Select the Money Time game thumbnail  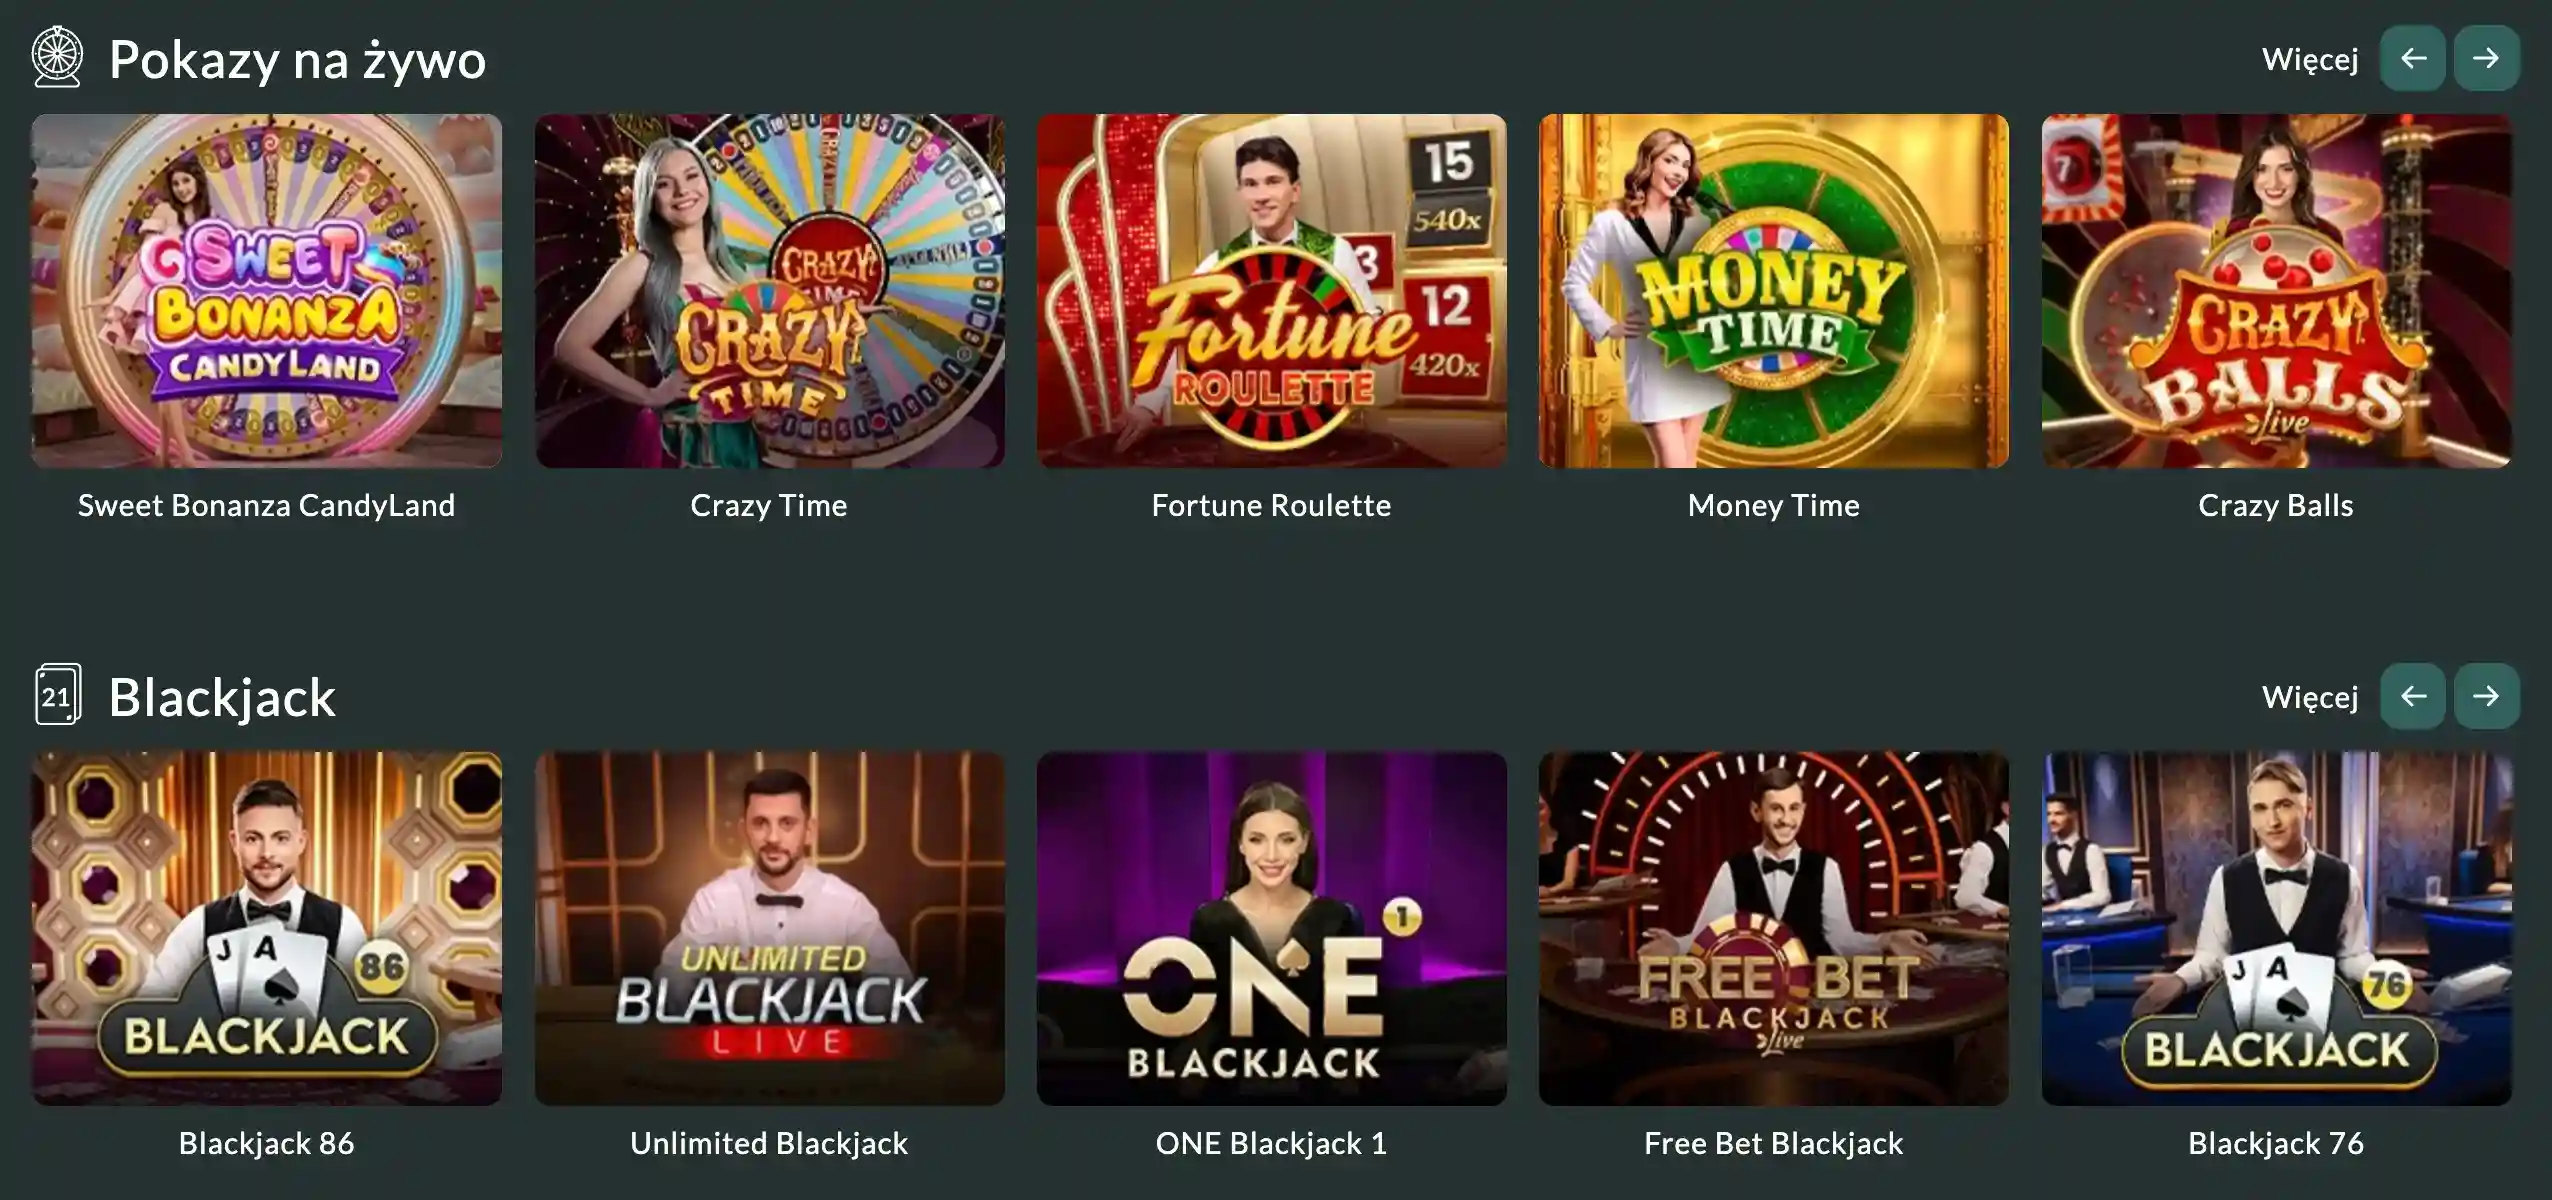coord(1774,291)
